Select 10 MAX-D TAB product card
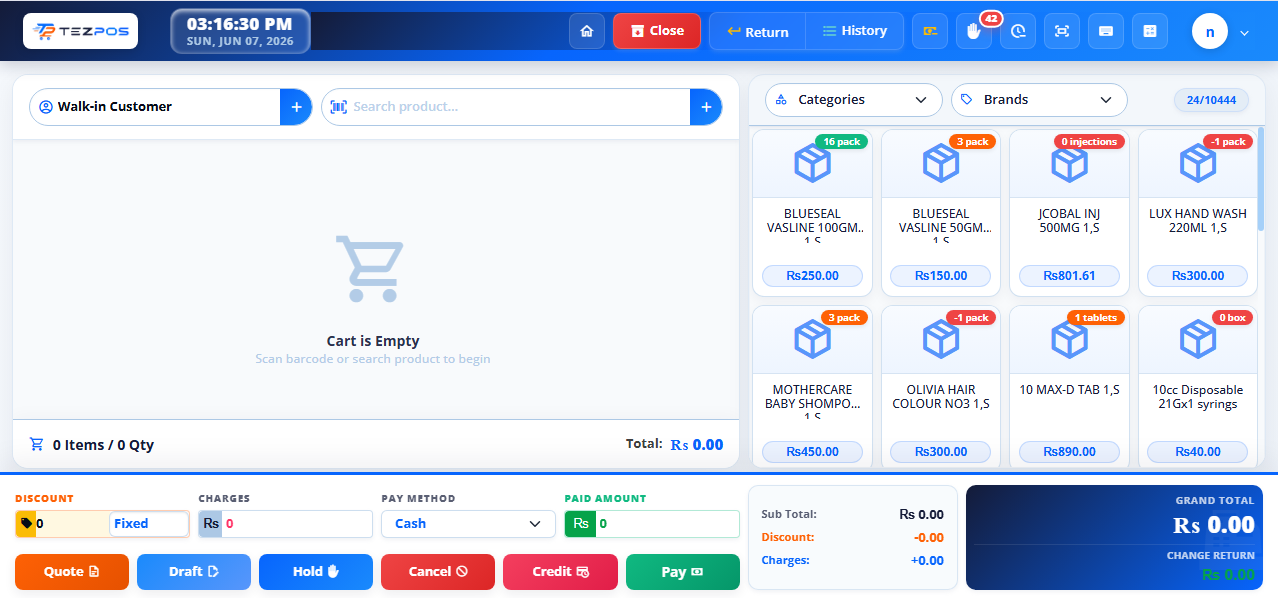This screenshot has height=598, width=1278. pos(1069,389)
